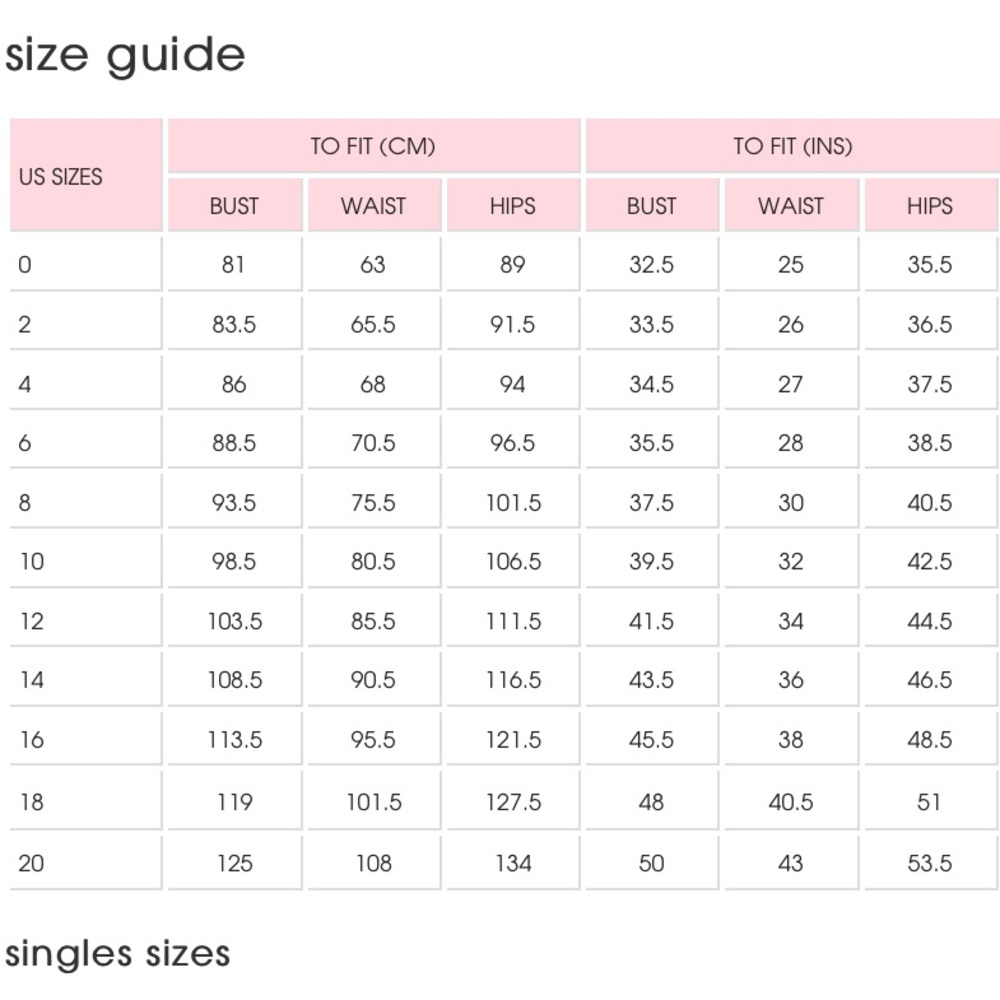Select bust value 83.5 for size 2
The width and height of the screenshot is (1000, 1000).
235,324
